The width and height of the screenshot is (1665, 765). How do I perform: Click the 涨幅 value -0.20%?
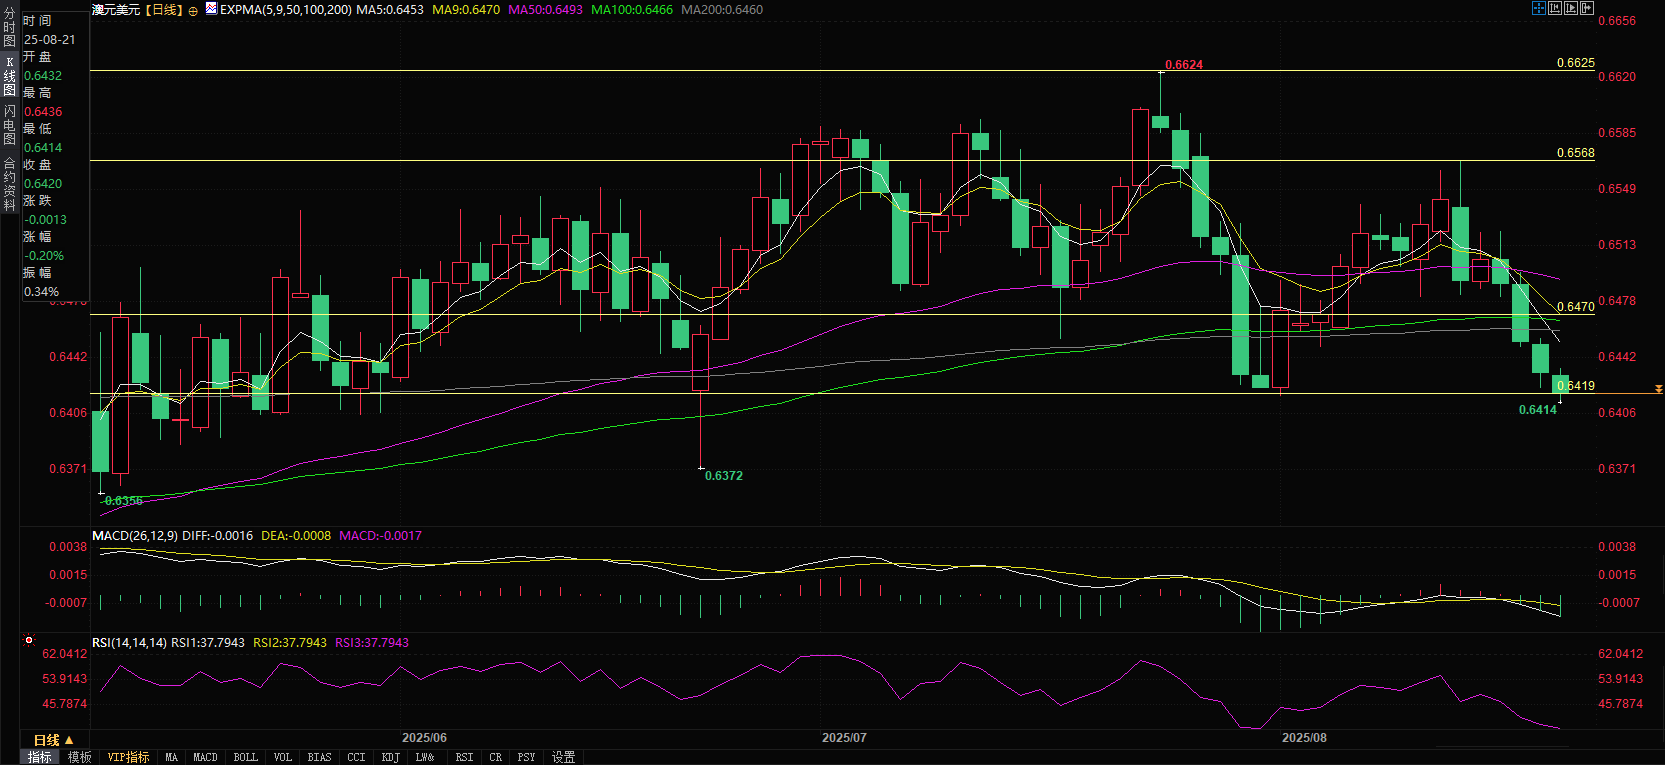click(44, 255)
